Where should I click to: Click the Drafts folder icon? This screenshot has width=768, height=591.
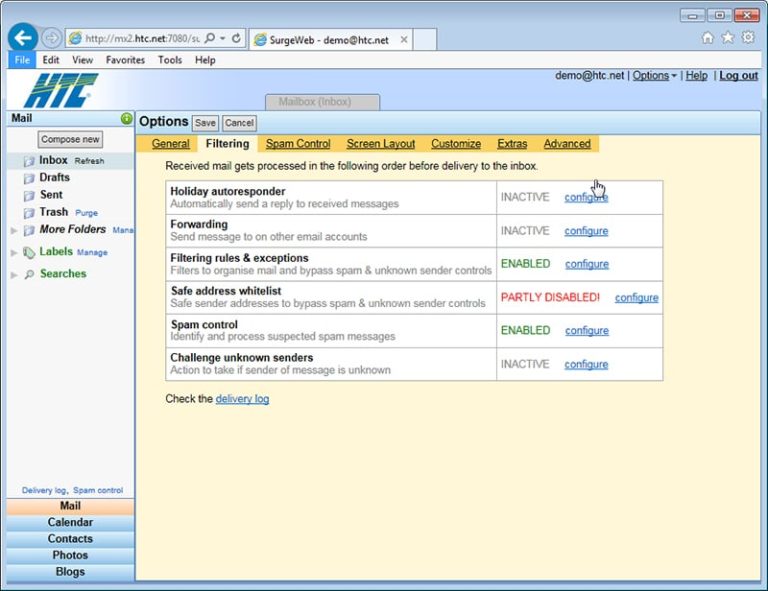click(29, 178)
